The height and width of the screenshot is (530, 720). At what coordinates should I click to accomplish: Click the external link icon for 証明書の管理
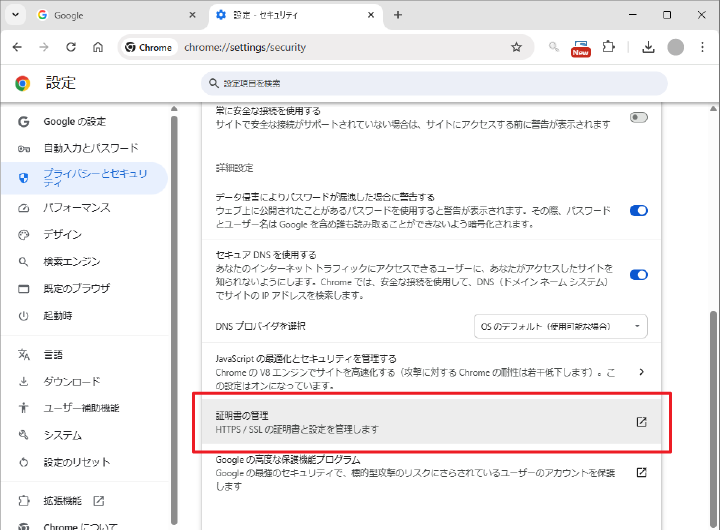pyautogui.click(x=642, y=422)
